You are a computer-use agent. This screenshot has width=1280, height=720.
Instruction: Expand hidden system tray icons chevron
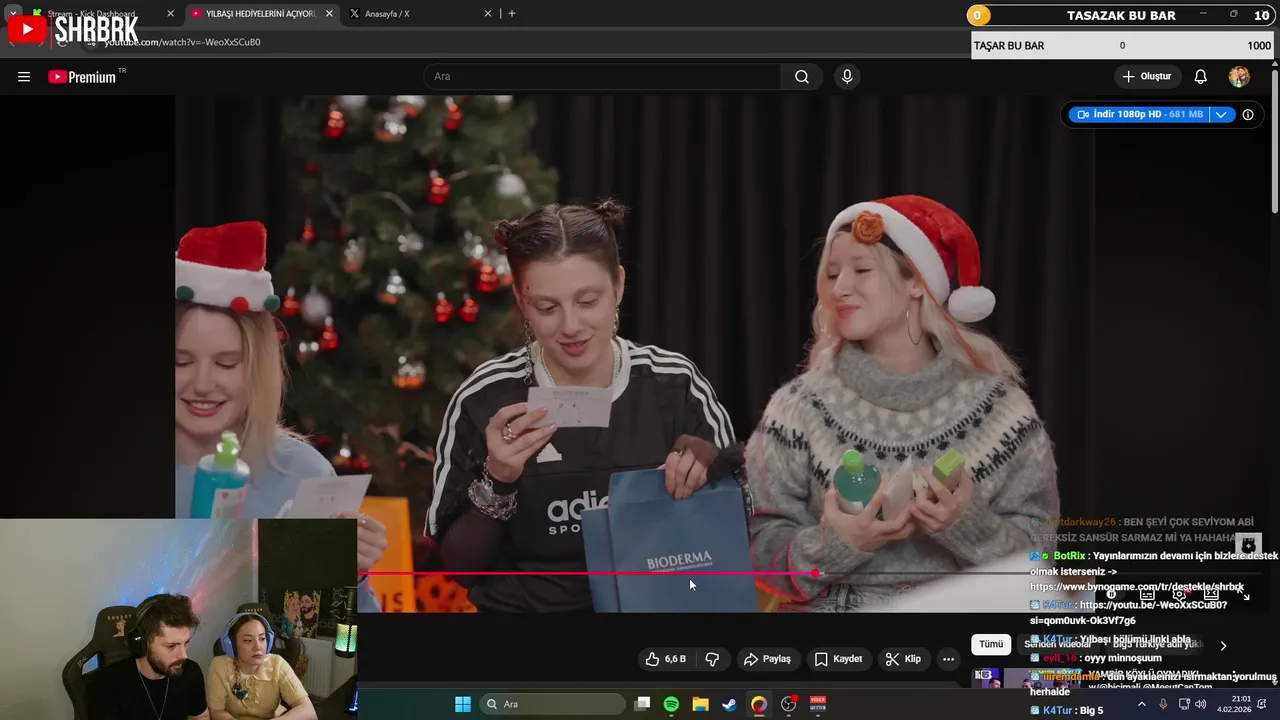[x=1142, y=704]
